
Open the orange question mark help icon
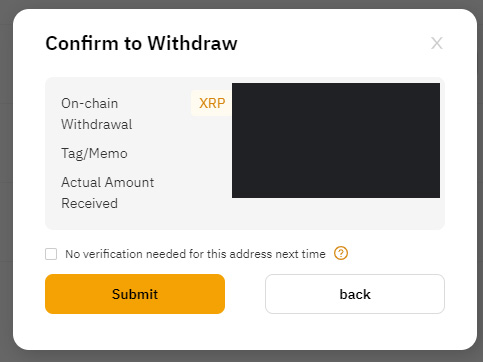click(341, 253)
